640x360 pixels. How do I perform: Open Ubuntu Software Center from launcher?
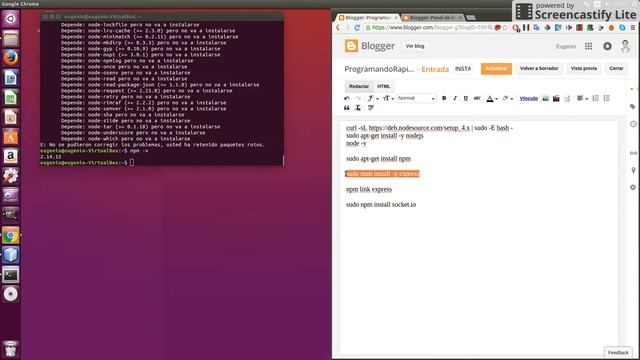[11, 136]
